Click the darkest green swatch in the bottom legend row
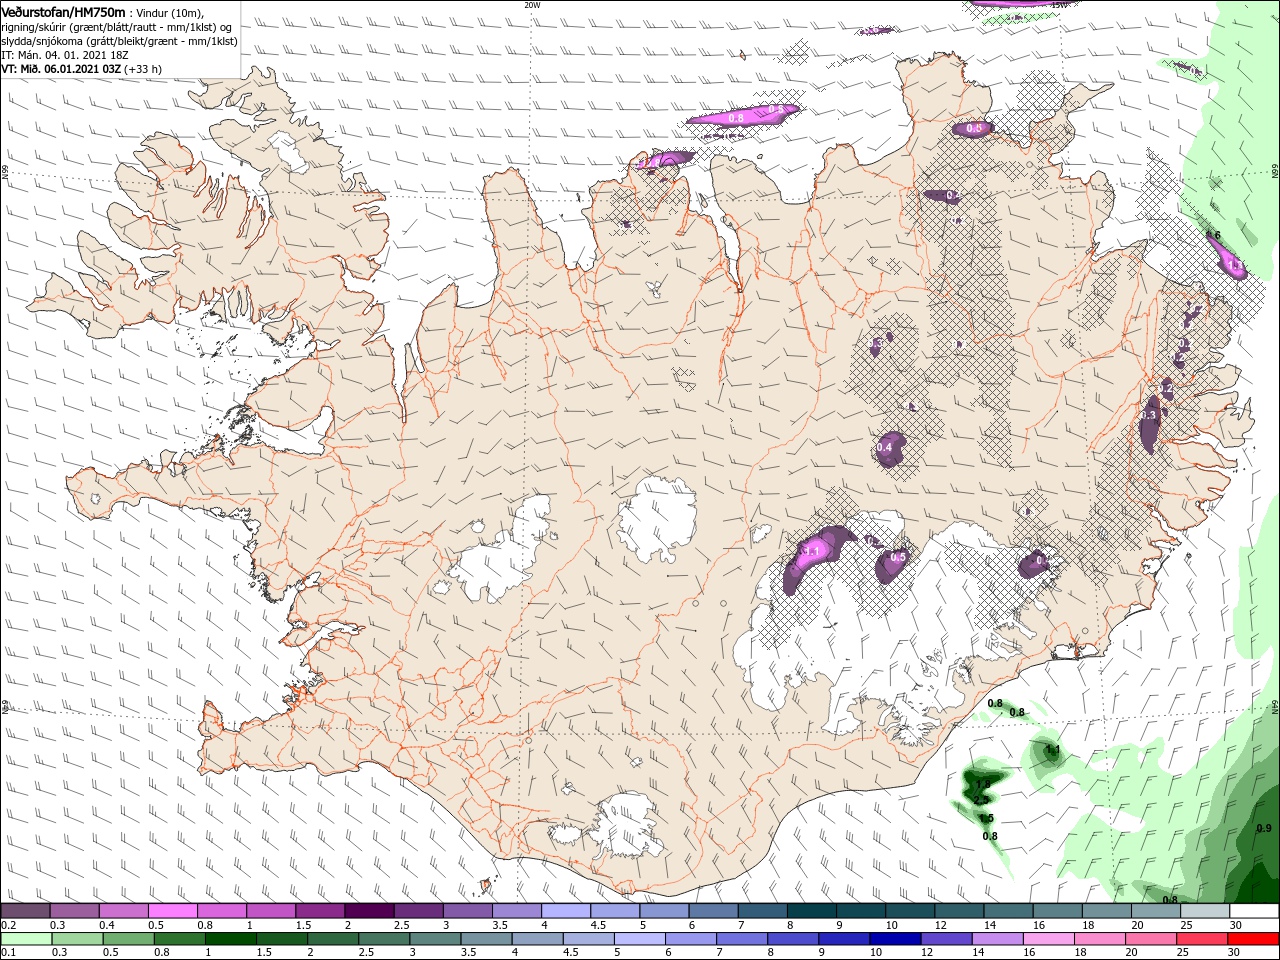Image resolution: width=1280 pixels, height=960 pixels. click(229, 939)
